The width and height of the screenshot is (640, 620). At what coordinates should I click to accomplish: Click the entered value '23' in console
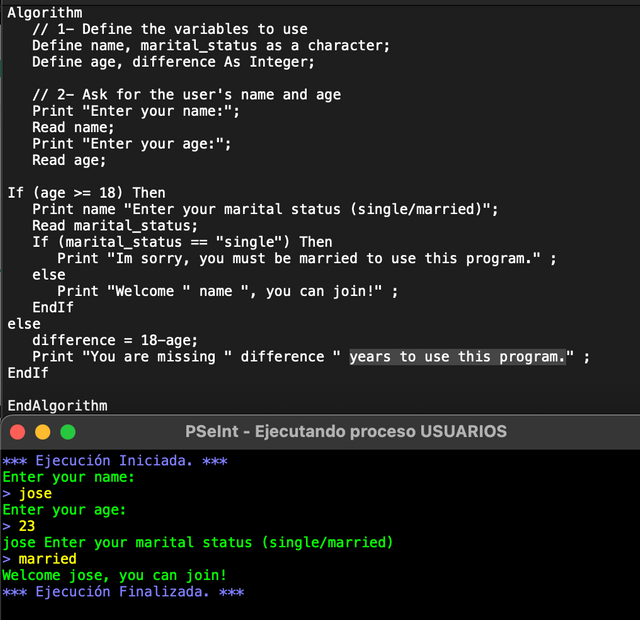(x=27, y=526)
